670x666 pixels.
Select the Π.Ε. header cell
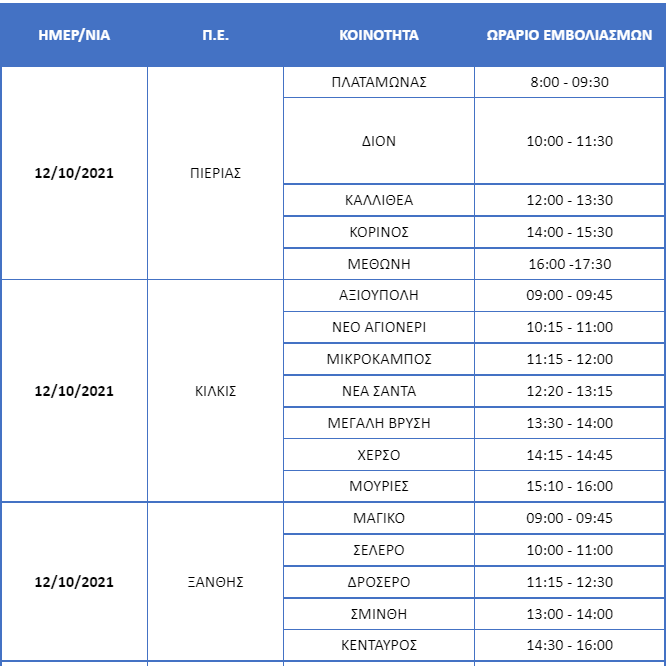tap(215, 35)
